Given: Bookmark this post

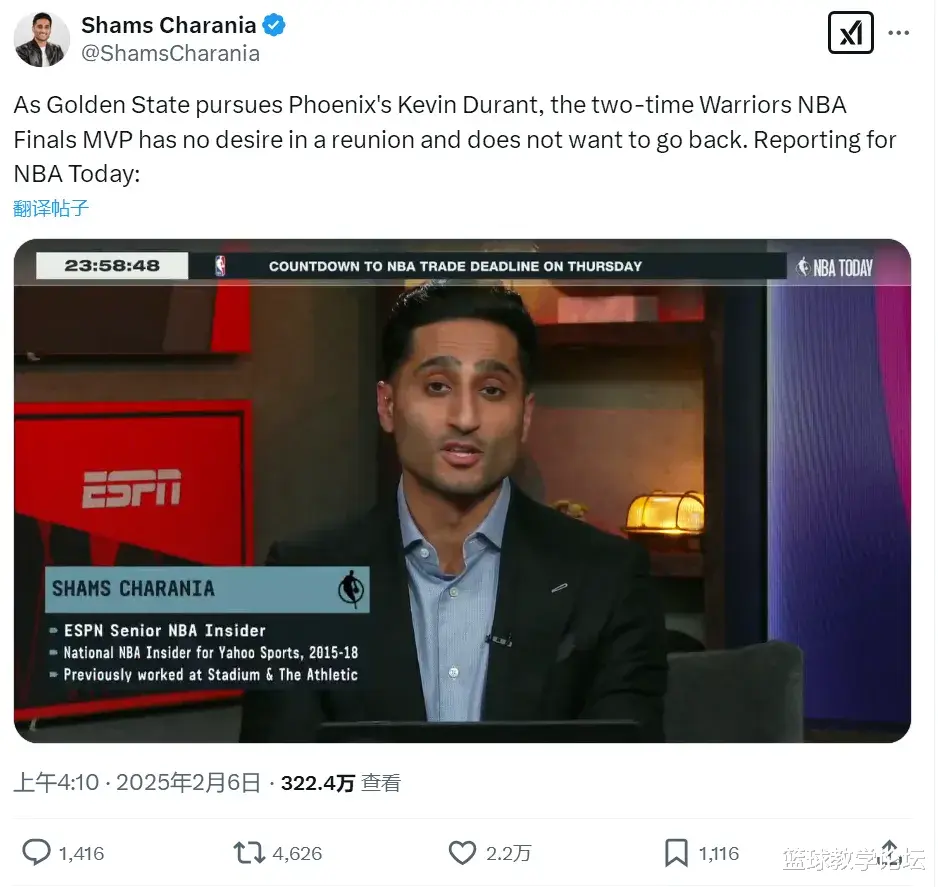Looking at the screenshot, I should tap(676, 853).
